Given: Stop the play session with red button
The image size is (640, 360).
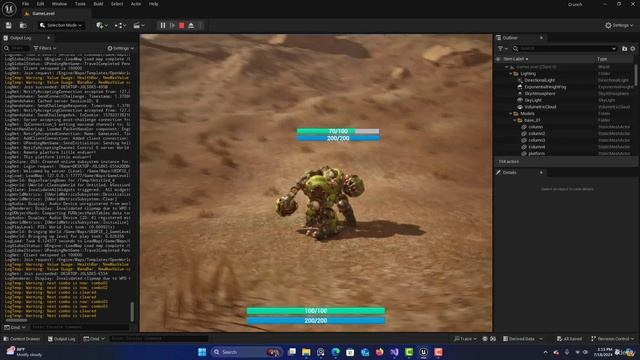Looking at the screenshot, I should [182, 25].
